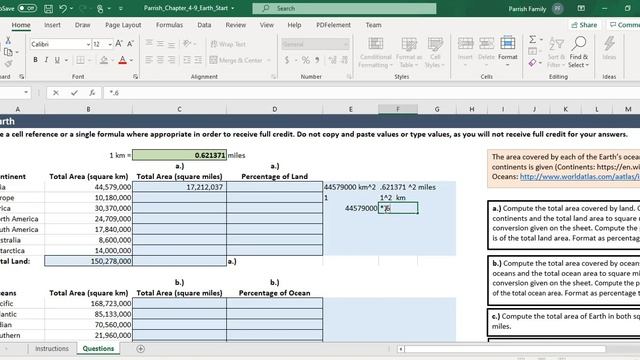640x360 pixels.
Task: Click the Comma Style icon
Action: coord(317,60)
